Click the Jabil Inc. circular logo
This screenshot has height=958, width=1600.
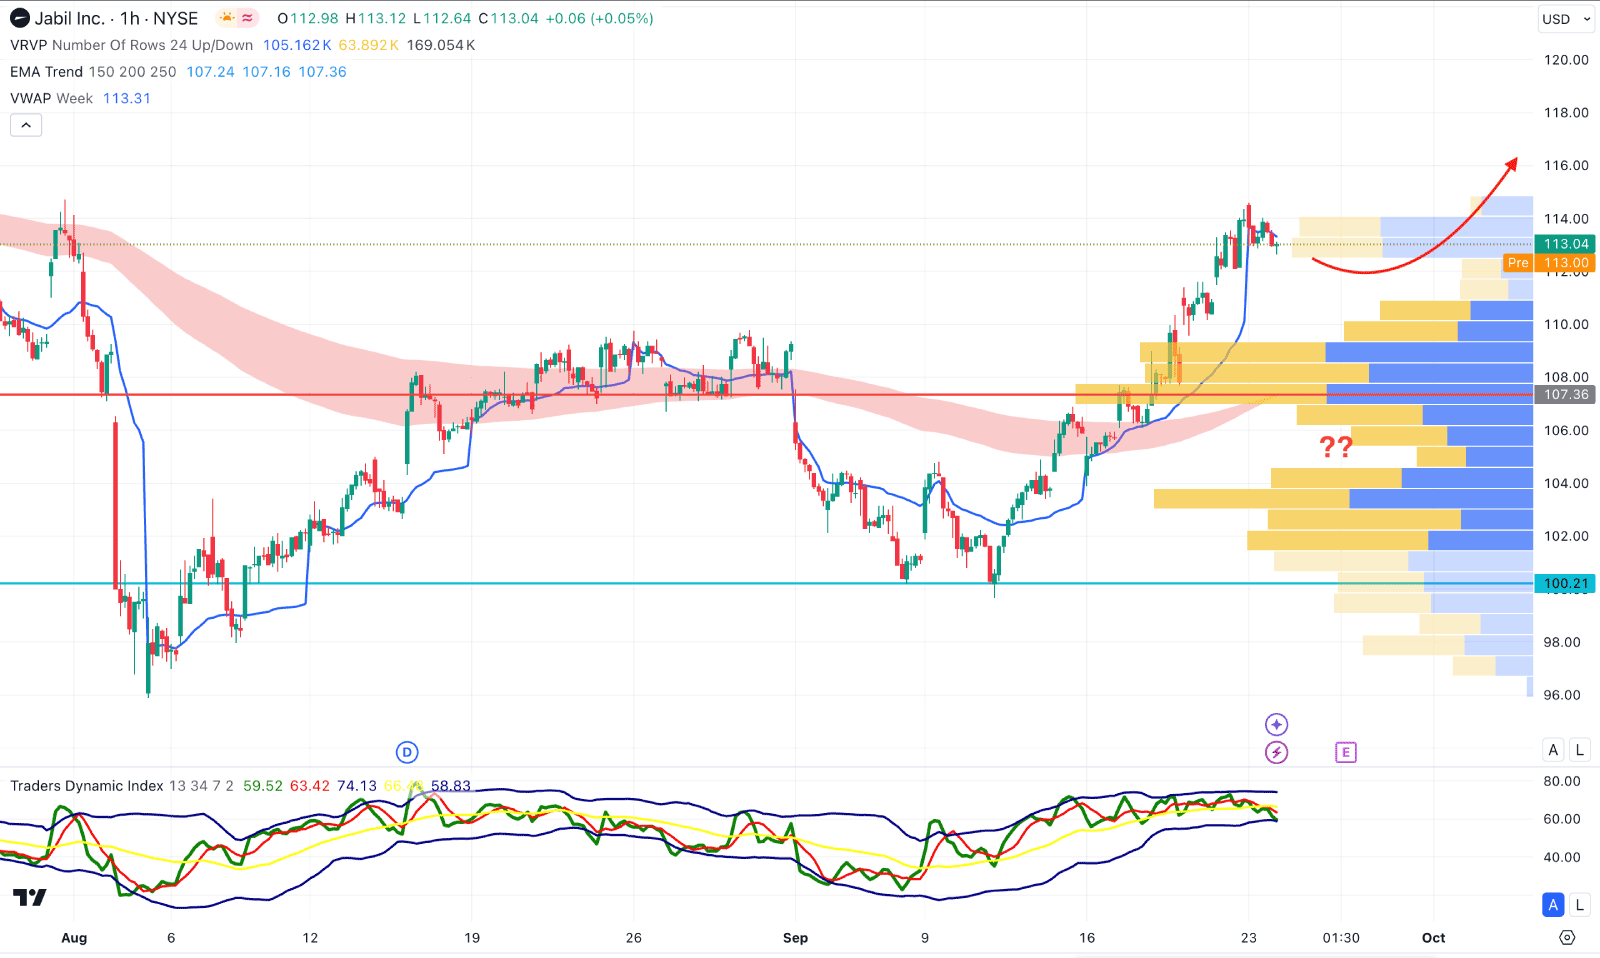pos(20,18)
